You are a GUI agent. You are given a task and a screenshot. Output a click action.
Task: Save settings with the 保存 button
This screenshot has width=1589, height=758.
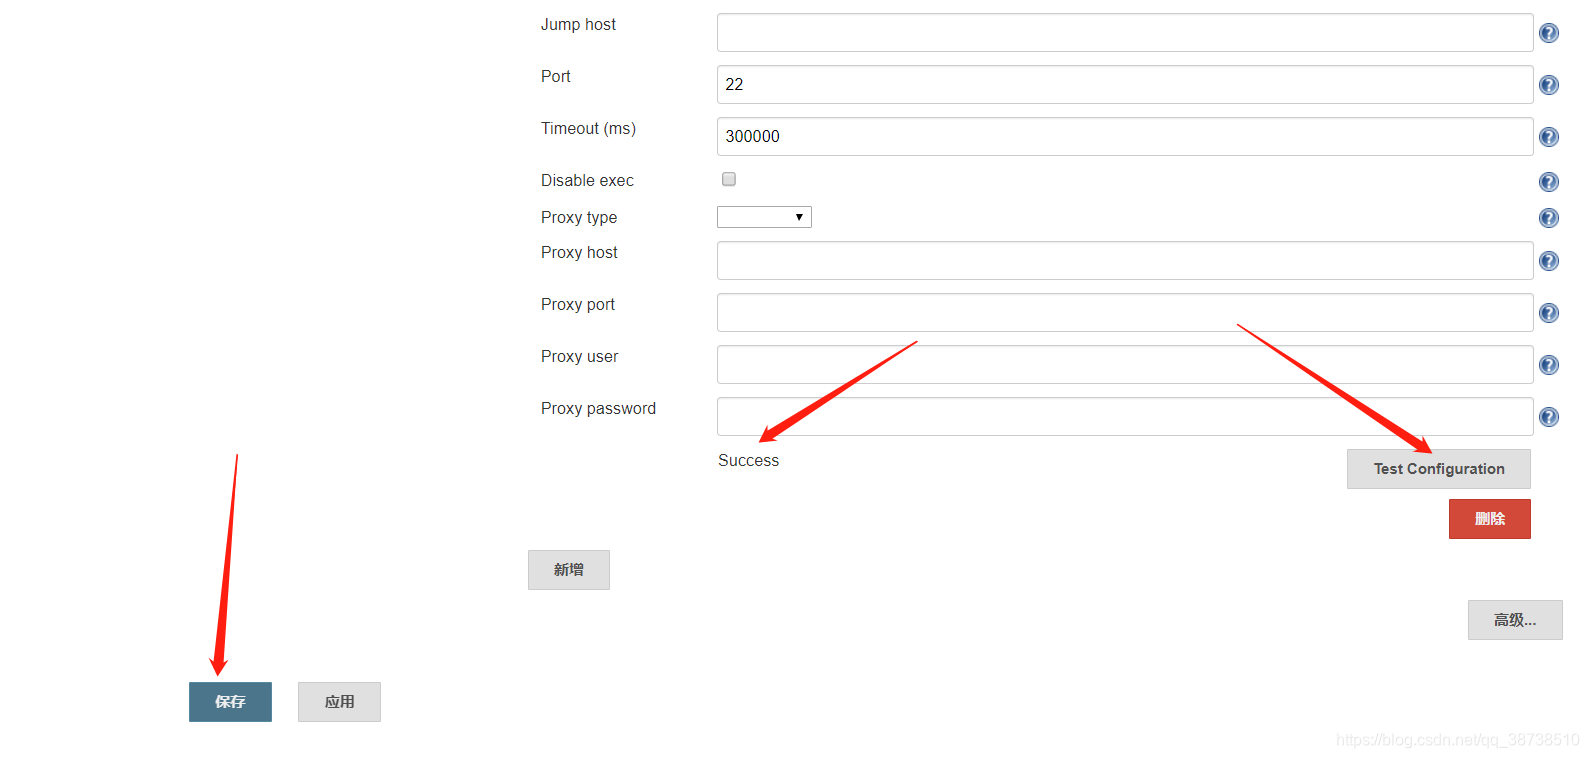[x=230, y=702]
